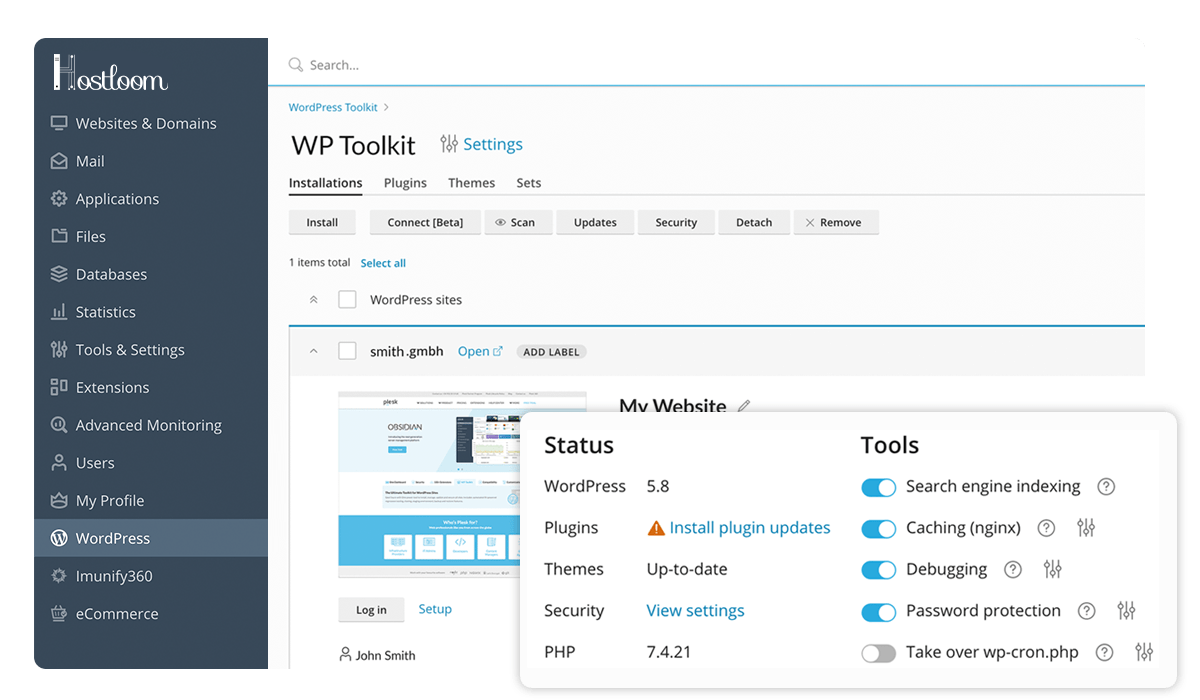This screenshot has height=700, width=1200.
Task: Collapse the smith.gmbh row chevron
Action: (x=313, y=351)
